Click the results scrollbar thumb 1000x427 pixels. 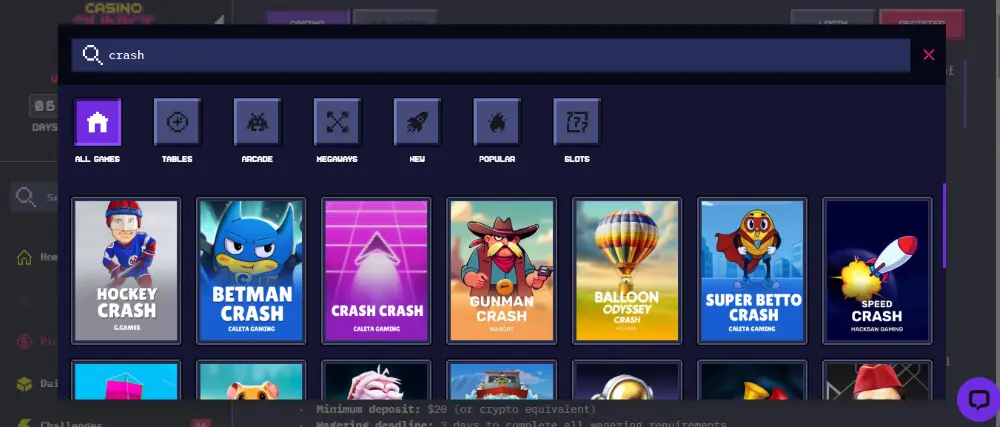pyautogui.click(x=945, y=226)
